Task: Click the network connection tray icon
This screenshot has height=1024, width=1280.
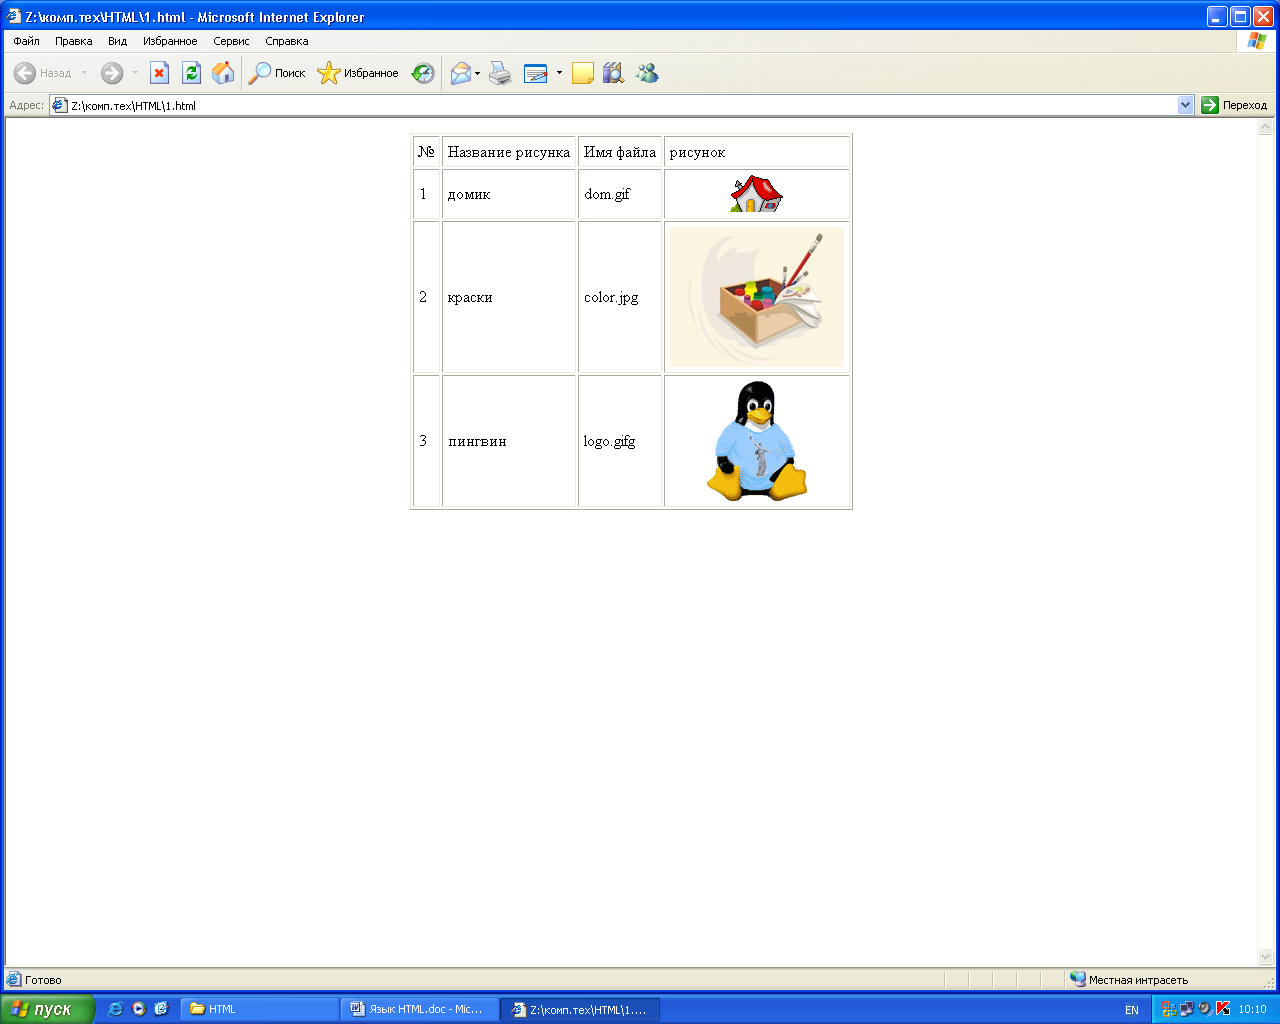Action: pyautogui.click(x=1186, y=1009)
